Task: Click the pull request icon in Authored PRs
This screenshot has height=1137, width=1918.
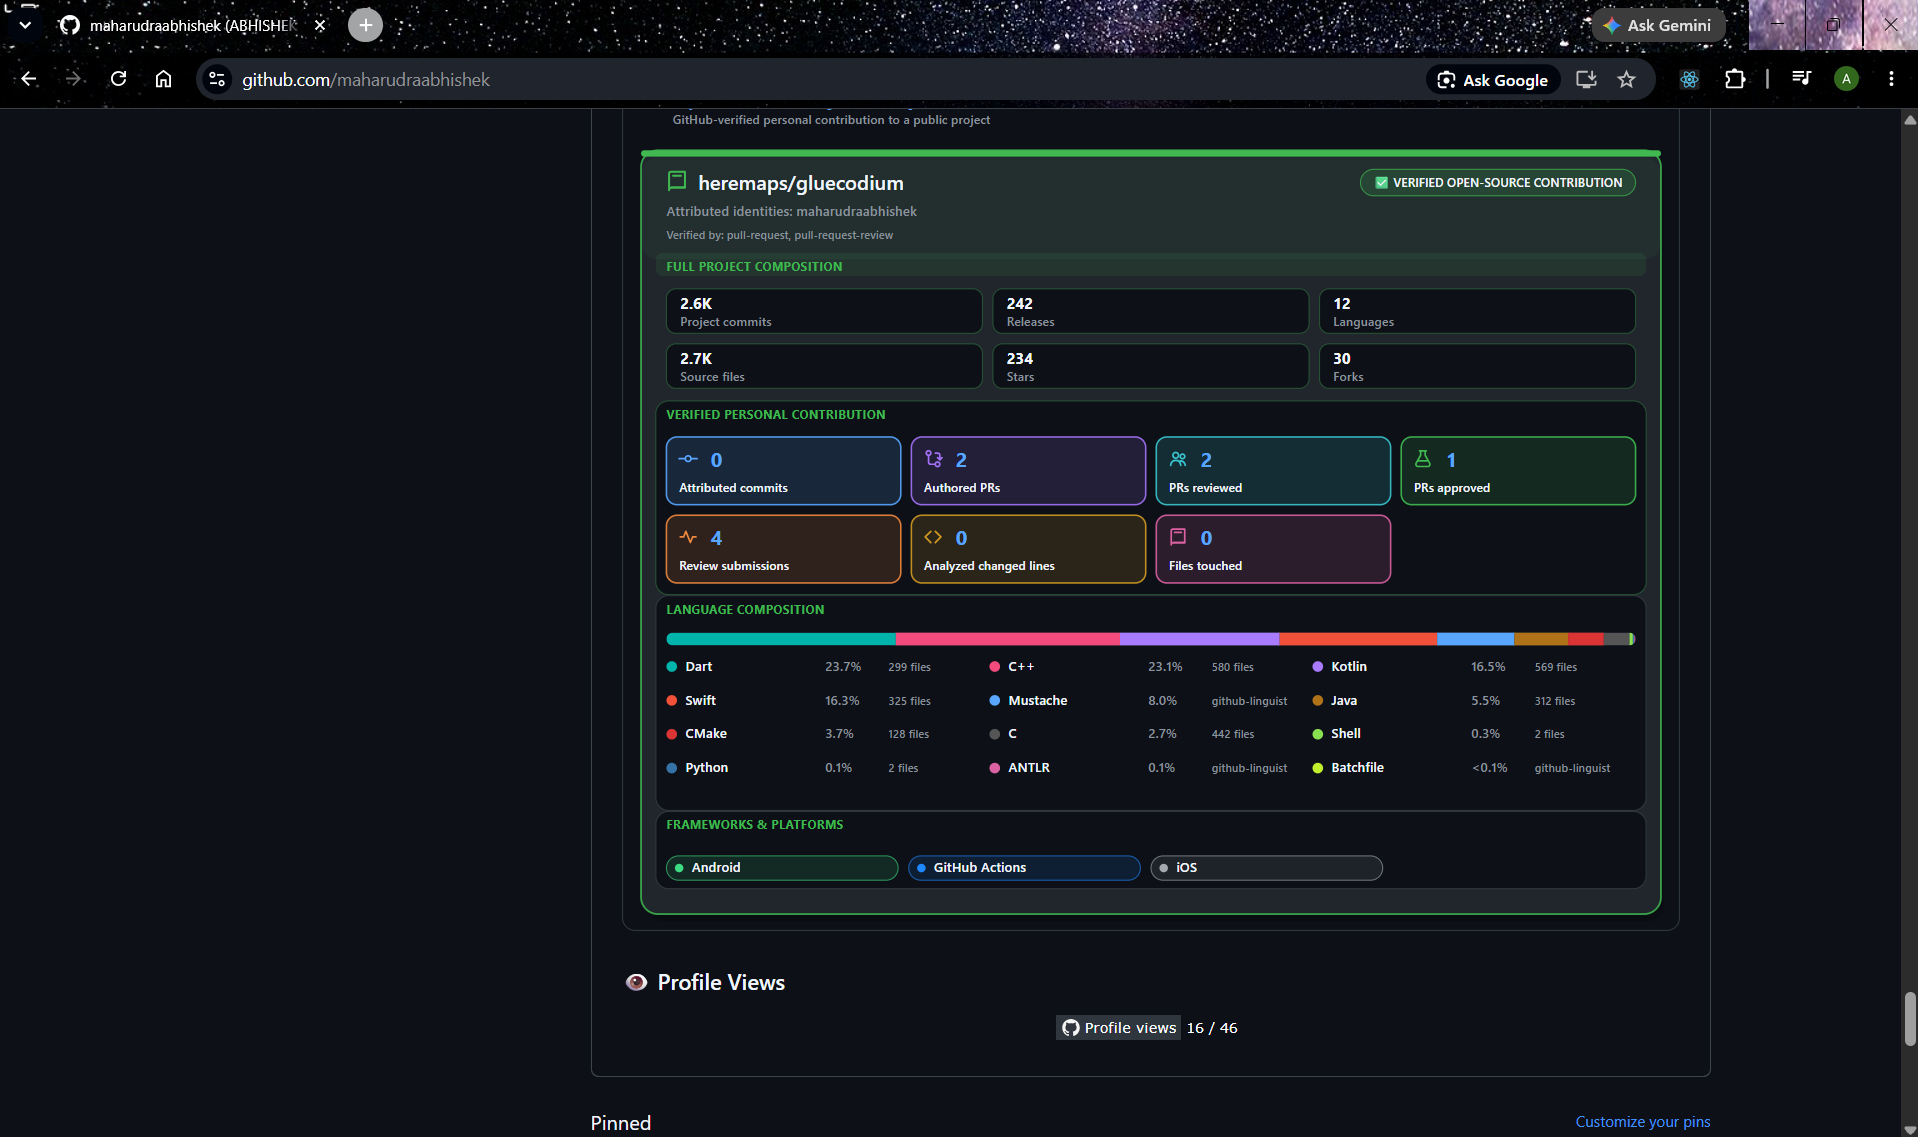Action: (x=933, y=459)
